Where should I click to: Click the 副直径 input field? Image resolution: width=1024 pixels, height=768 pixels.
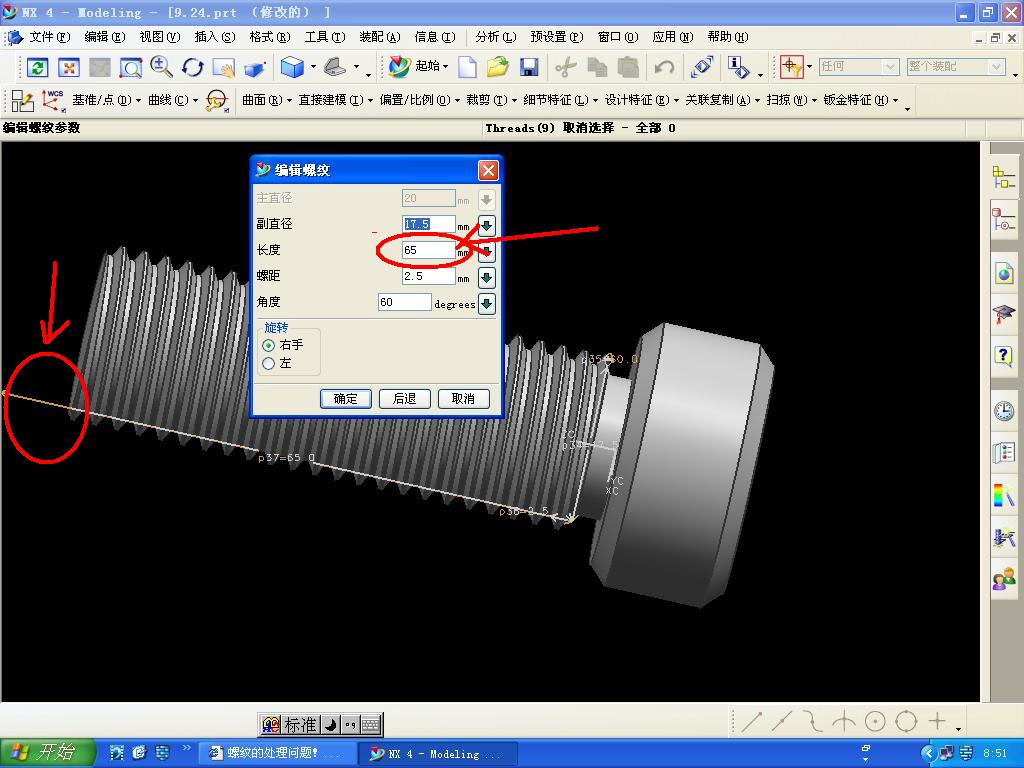click(428, 225)
